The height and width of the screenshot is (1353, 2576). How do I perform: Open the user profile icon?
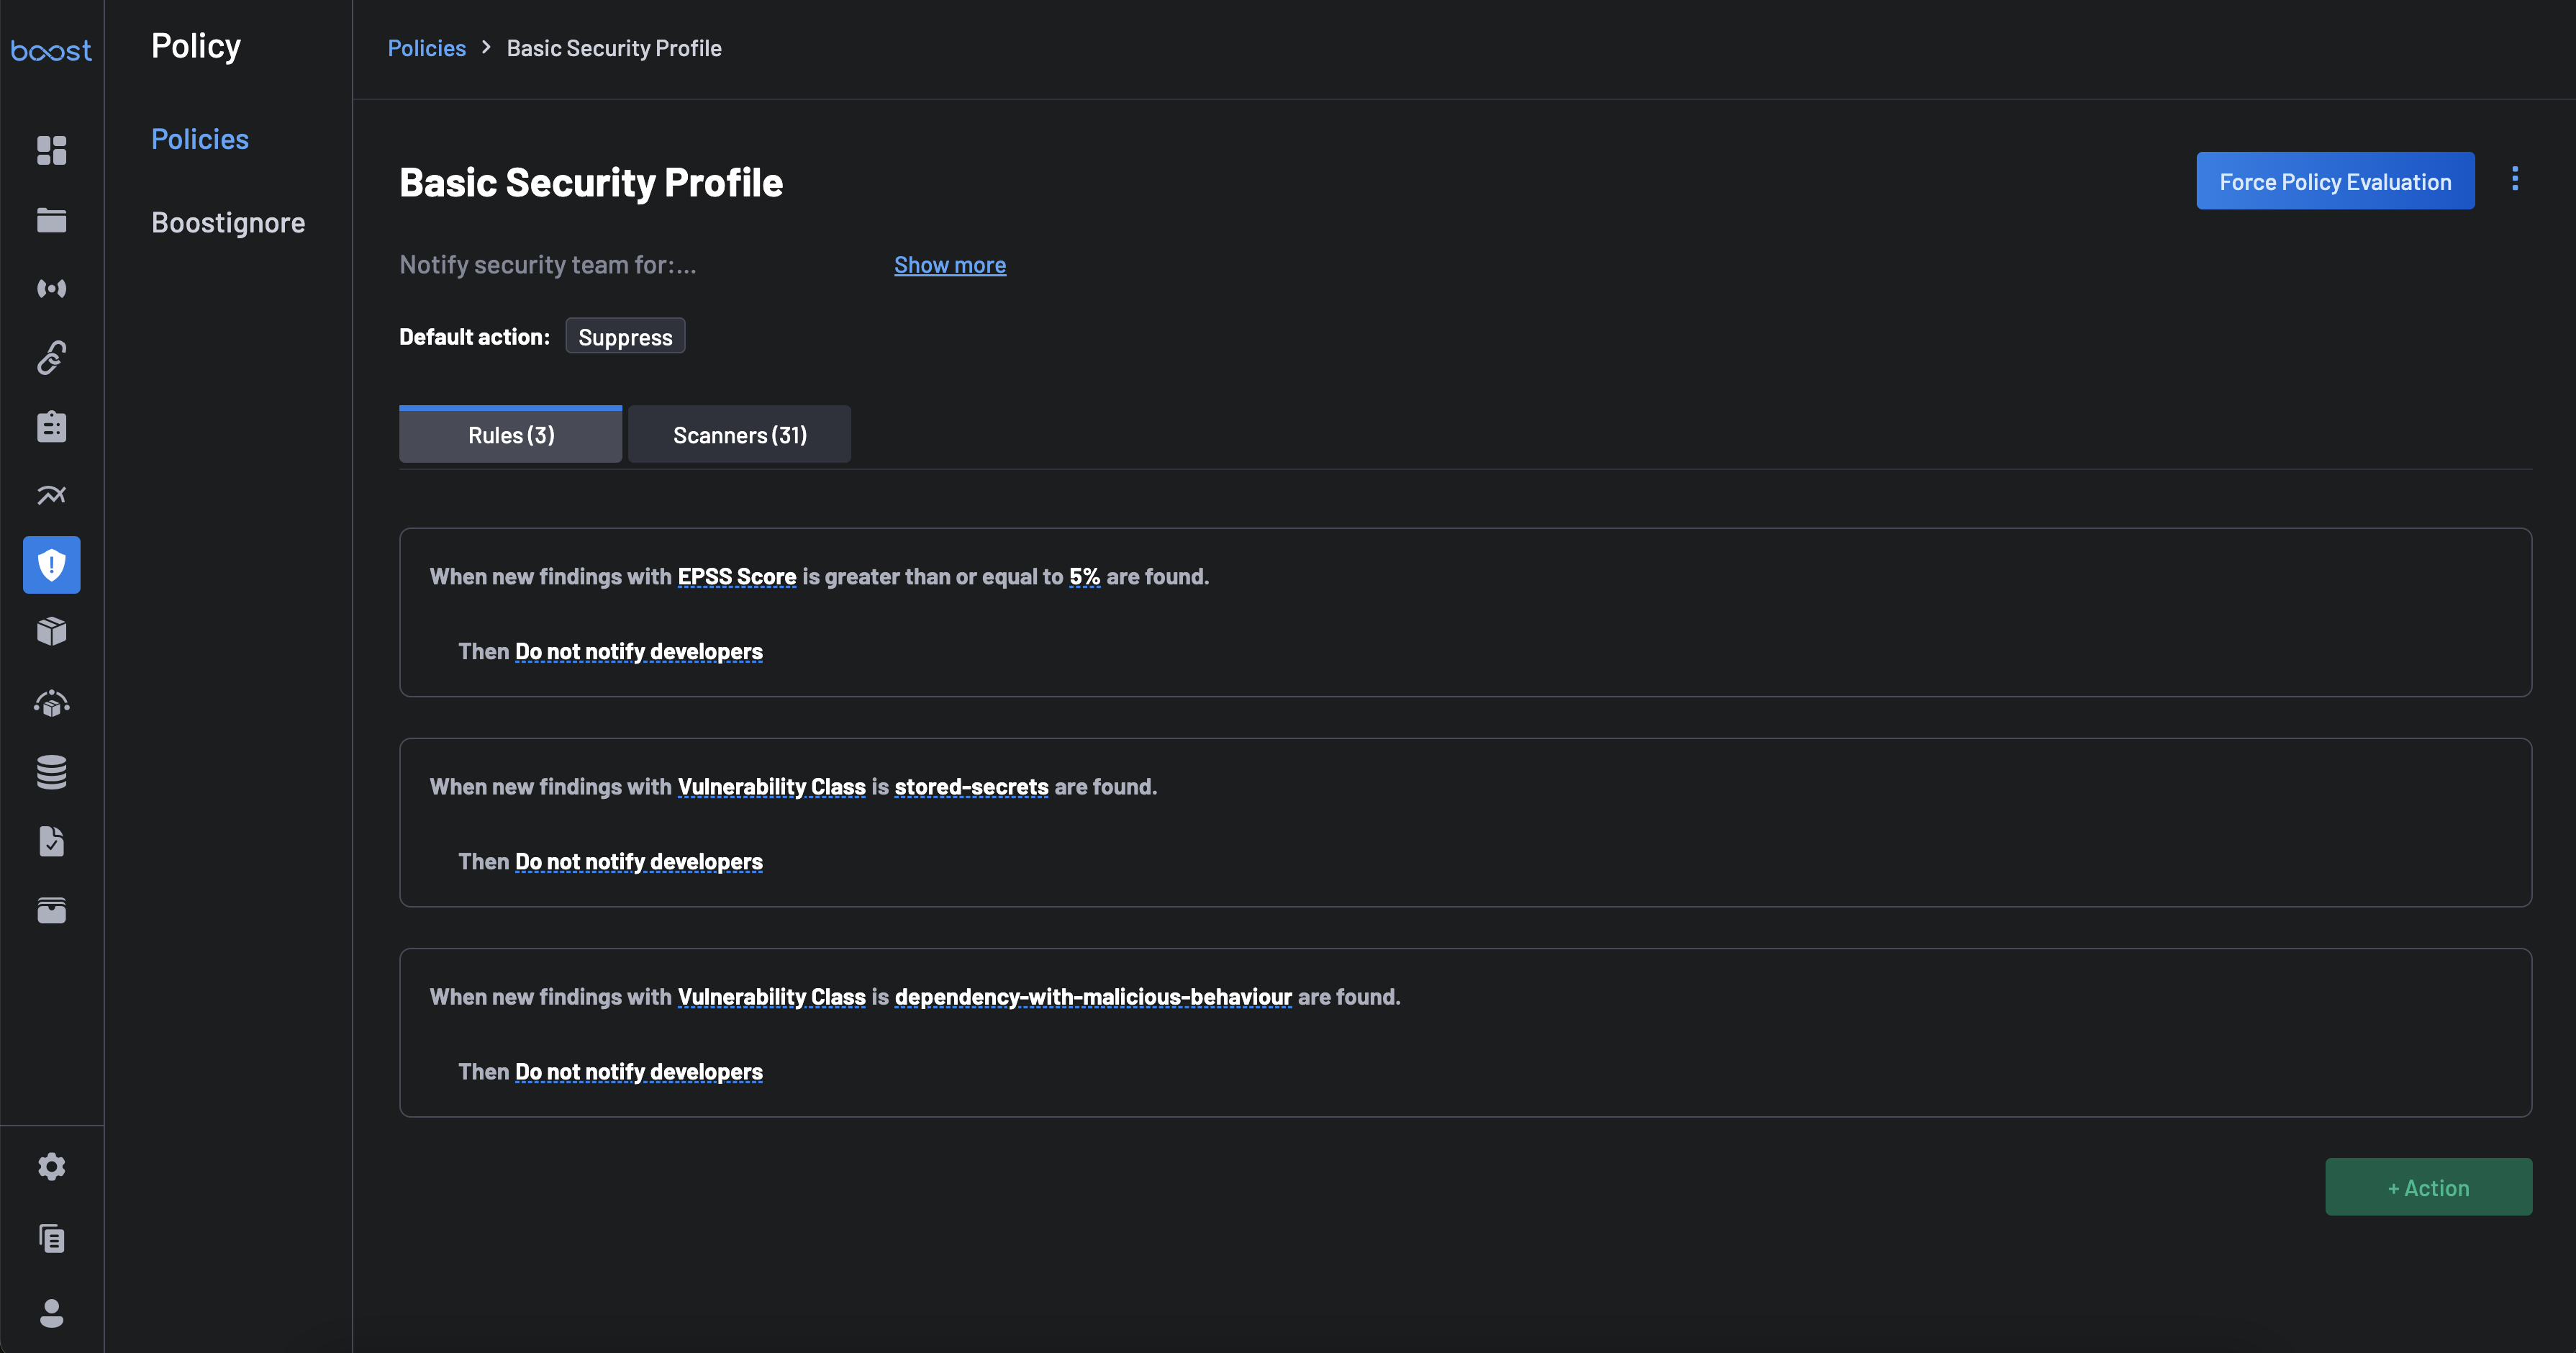coord(51,1313)
